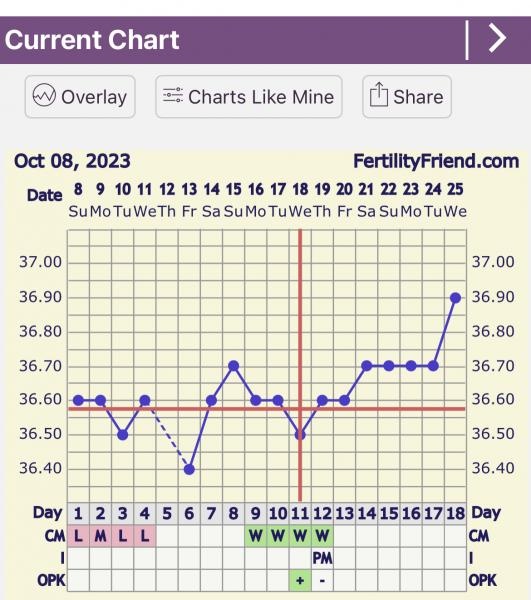The width and height of the screenshot is (531, 600).
Task: Click the M cervical mucus cell on day 2
Action: point(100,536)
